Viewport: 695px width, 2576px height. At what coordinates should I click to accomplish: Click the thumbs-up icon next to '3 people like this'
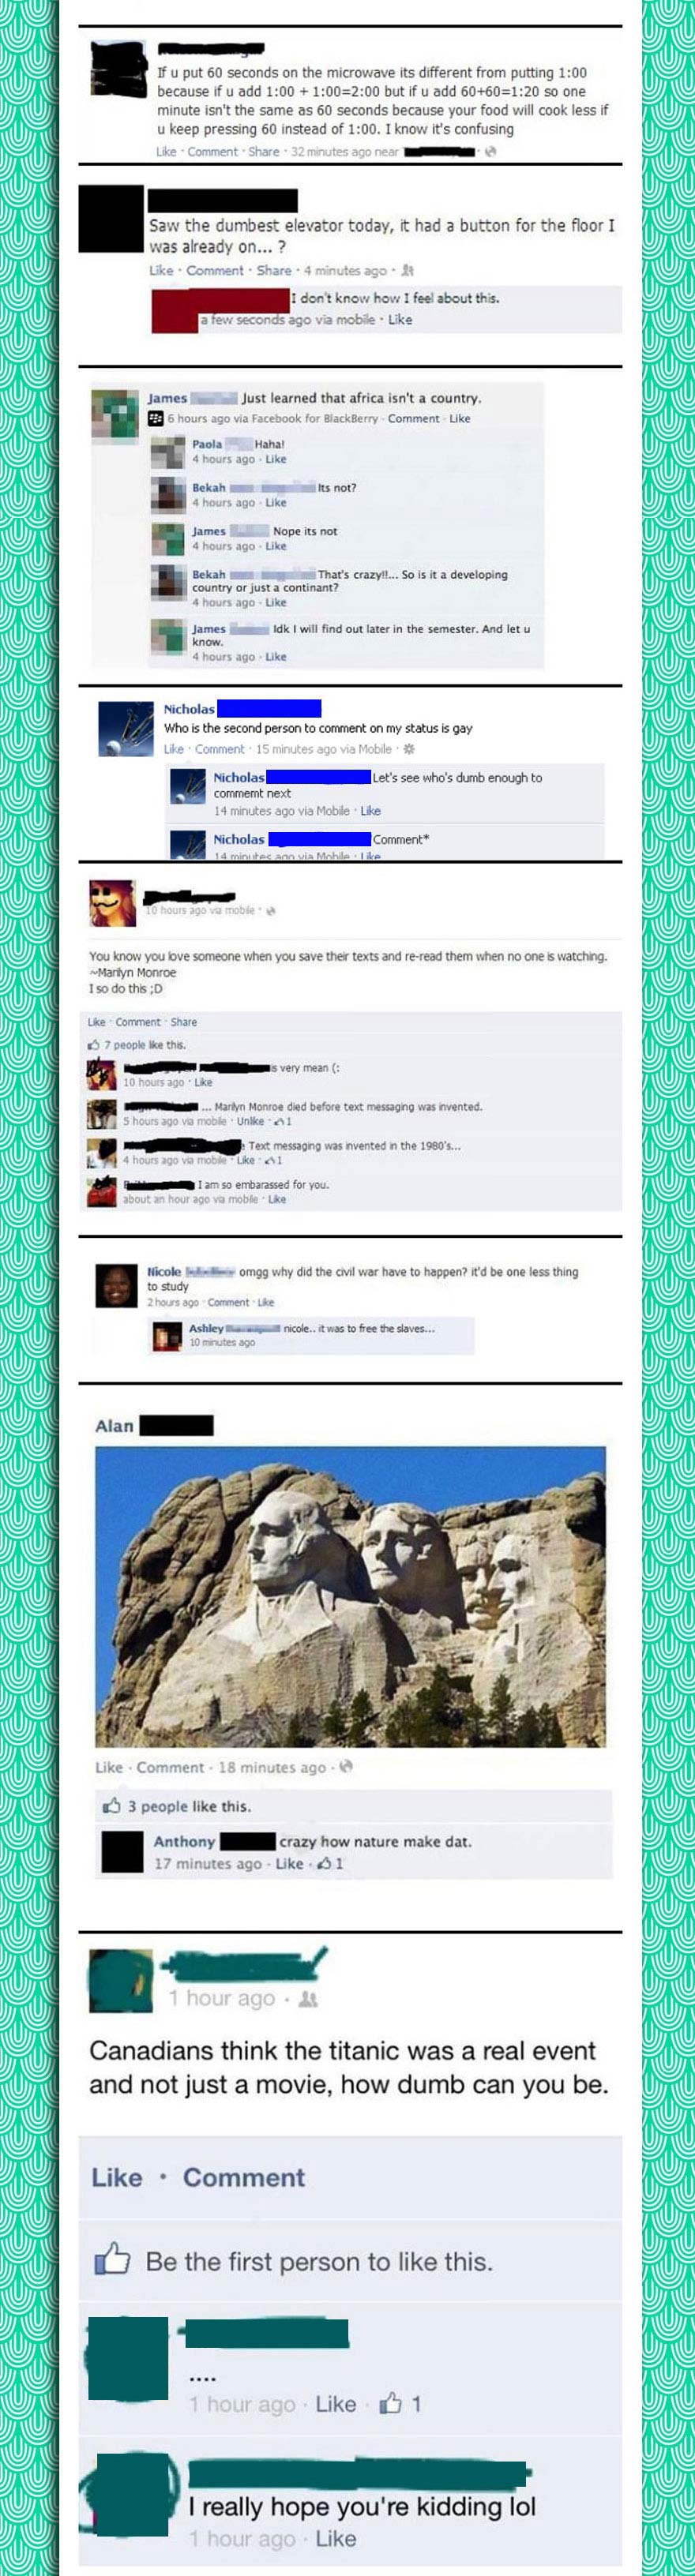coord(112,1805)
